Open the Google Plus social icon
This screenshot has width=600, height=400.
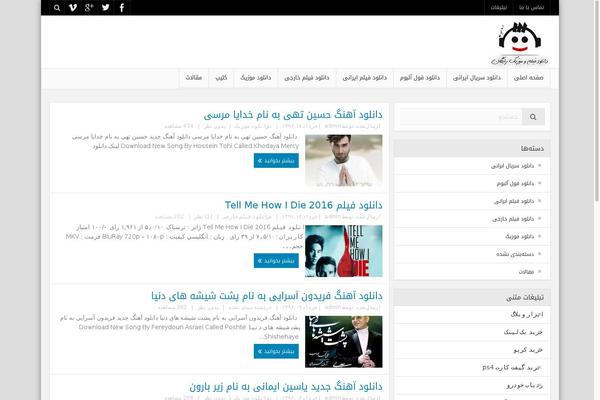point(89,8)
